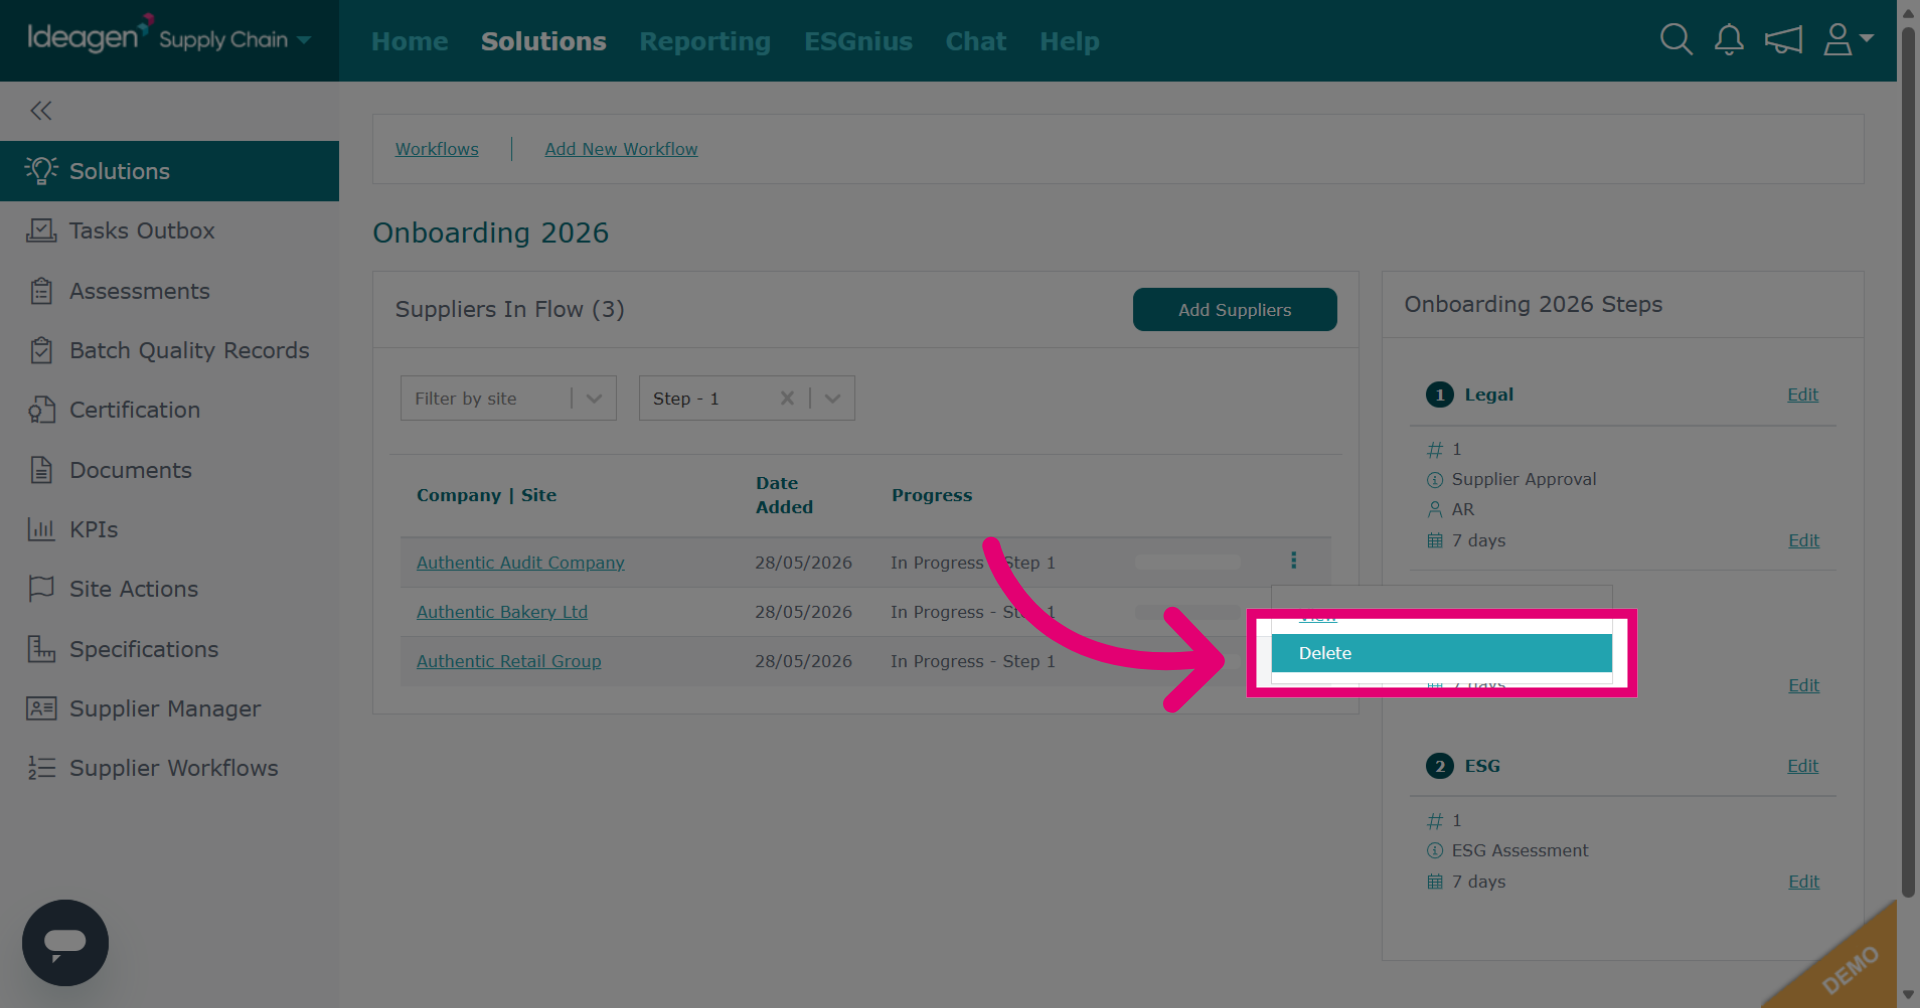Open notifications bell icon

point(1729,40)
